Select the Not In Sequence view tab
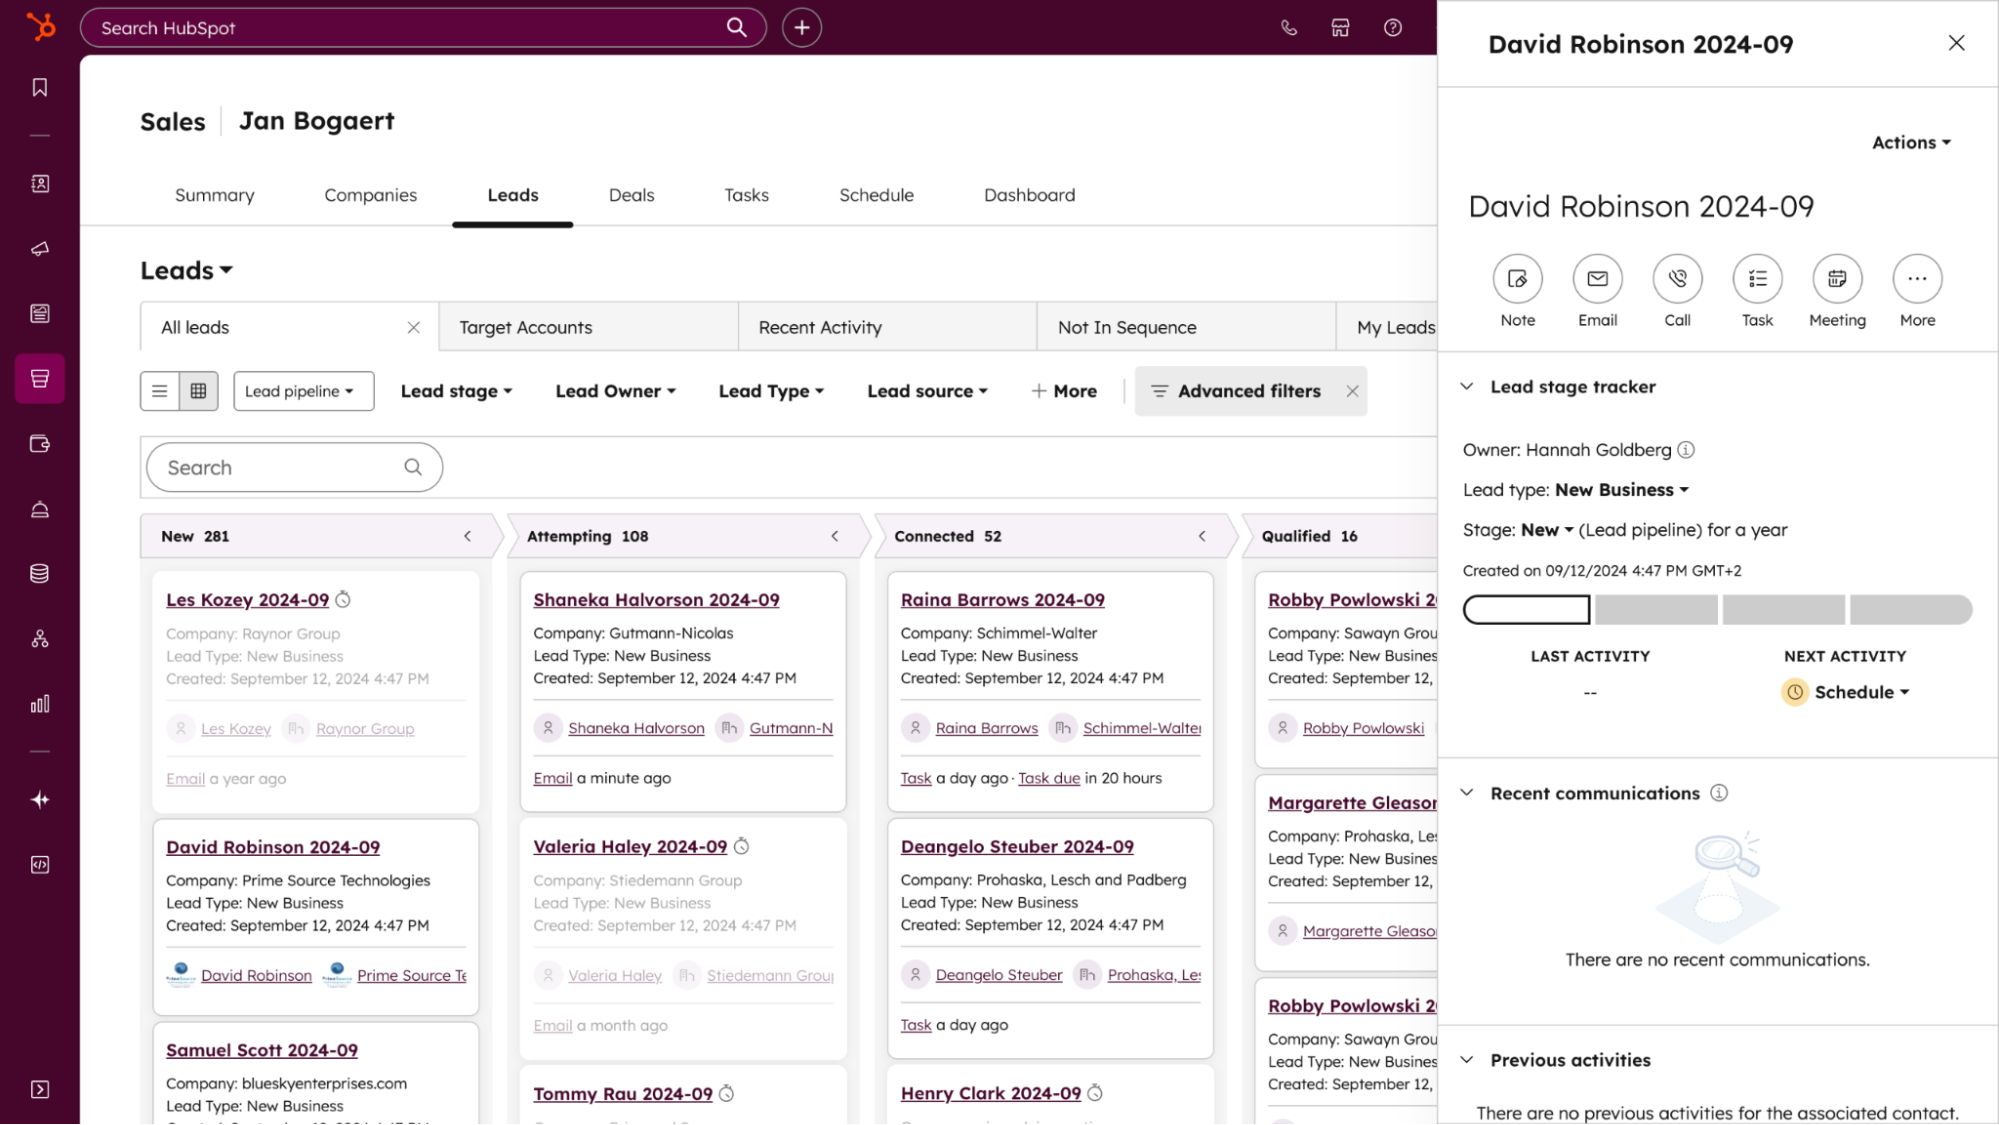1999x1125 pixels. [x=1187, y=327]
